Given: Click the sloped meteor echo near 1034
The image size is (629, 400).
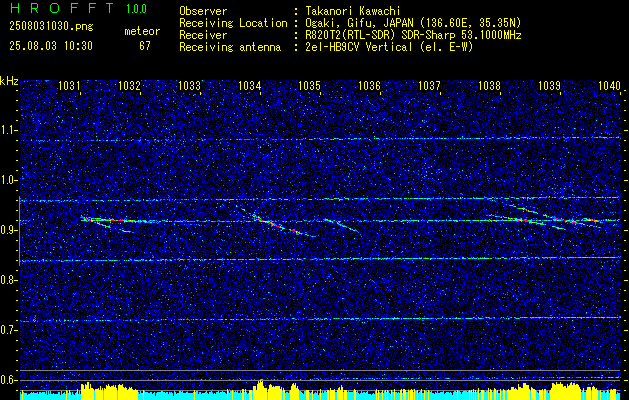Looking at the screenshot, I should click(277, 222).
